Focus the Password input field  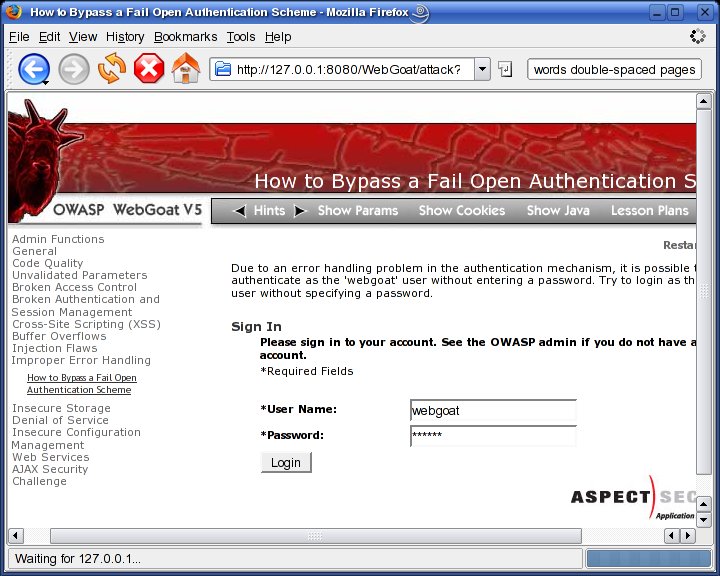tap(493, 436)
